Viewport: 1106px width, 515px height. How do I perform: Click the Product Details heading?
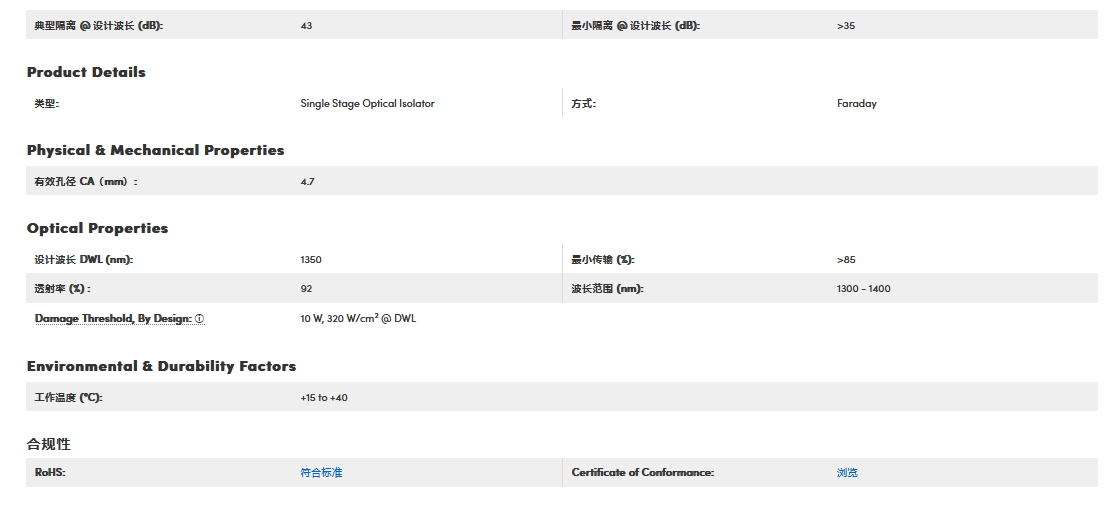coord(86,72)
